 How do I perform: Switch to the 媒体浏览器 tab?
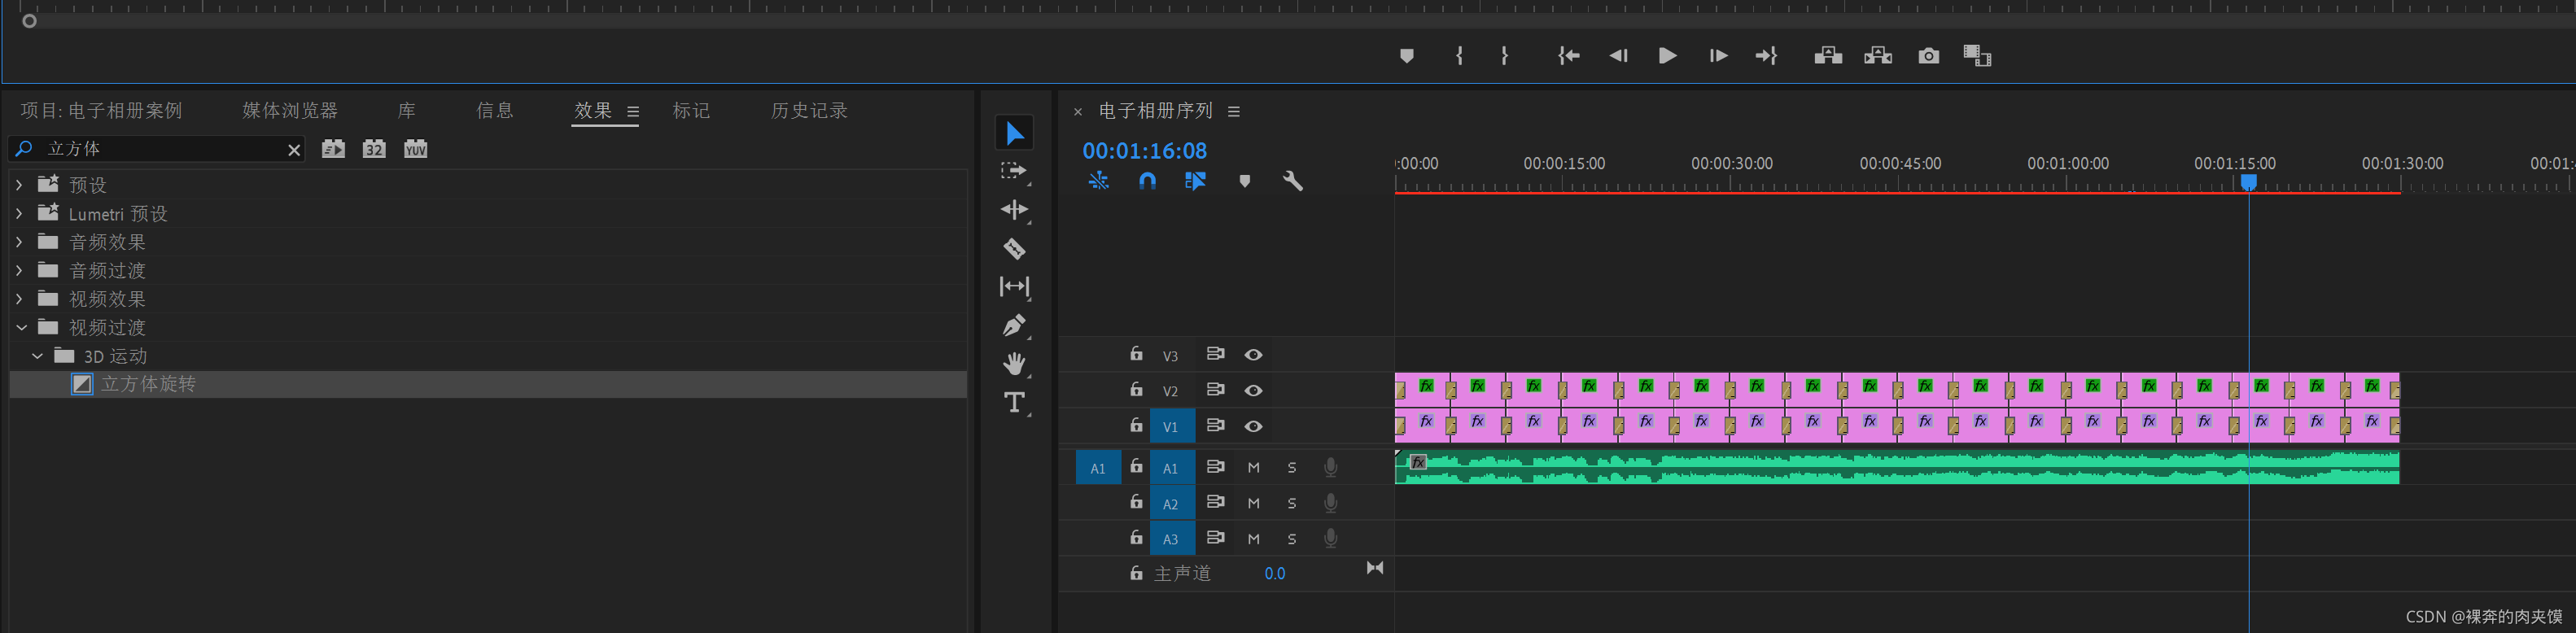coord(290,111)
